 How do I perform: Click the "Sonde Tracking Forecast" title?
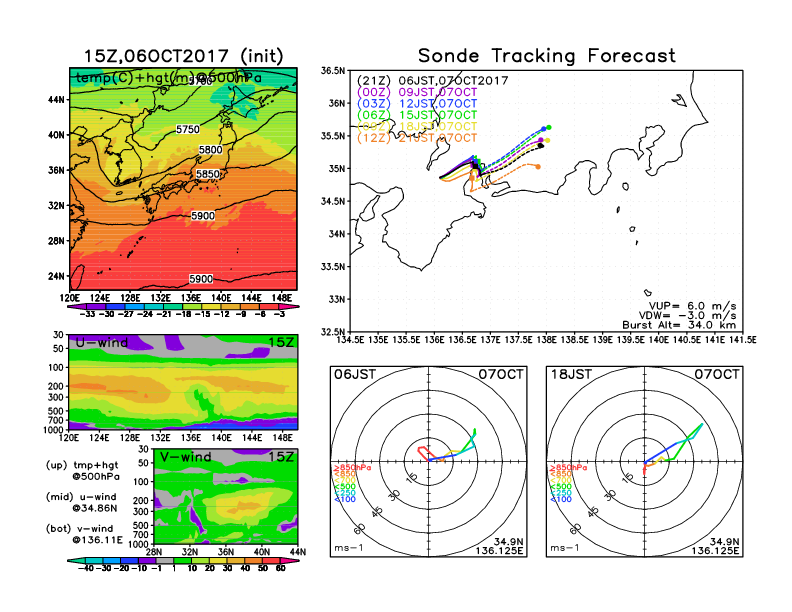pyautogui.click(x=547, y=56)
